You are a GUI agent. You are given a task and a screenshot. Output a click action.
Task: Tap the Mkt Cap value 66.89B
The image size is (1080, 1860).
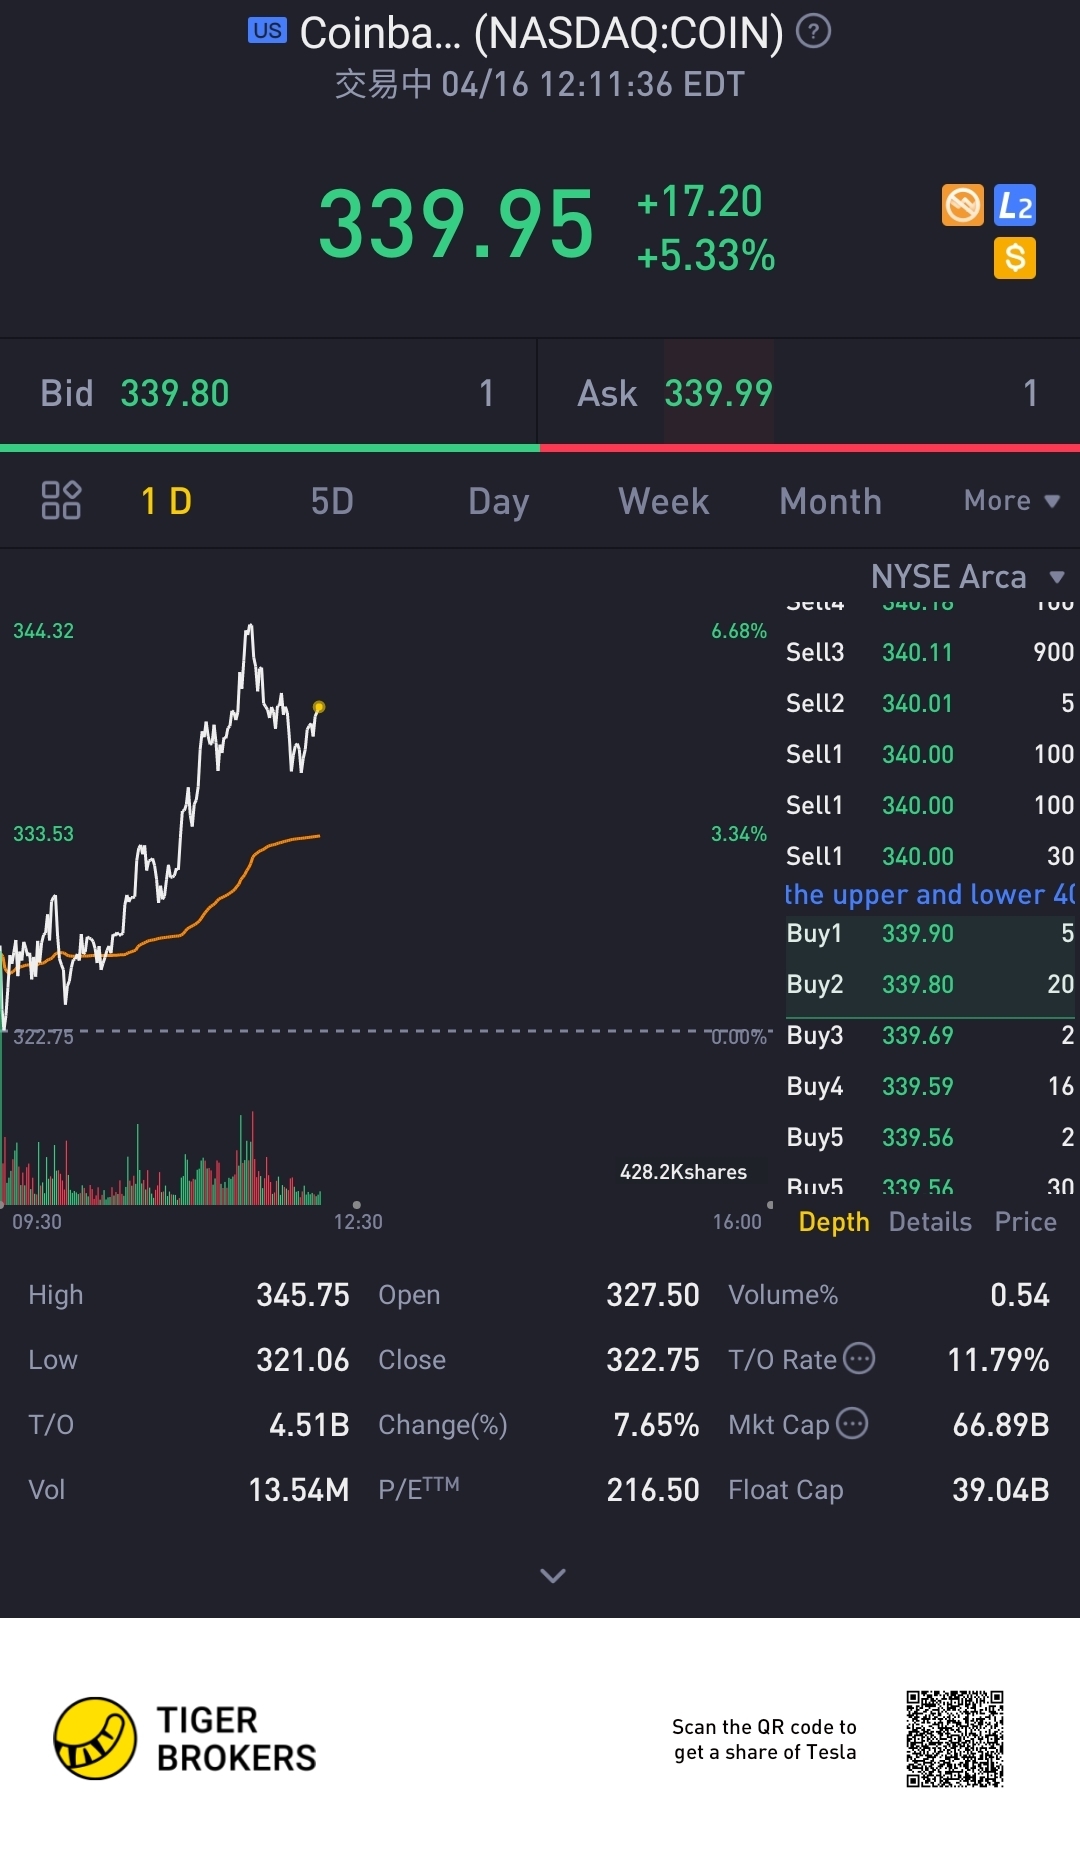coord(1001,1425)
